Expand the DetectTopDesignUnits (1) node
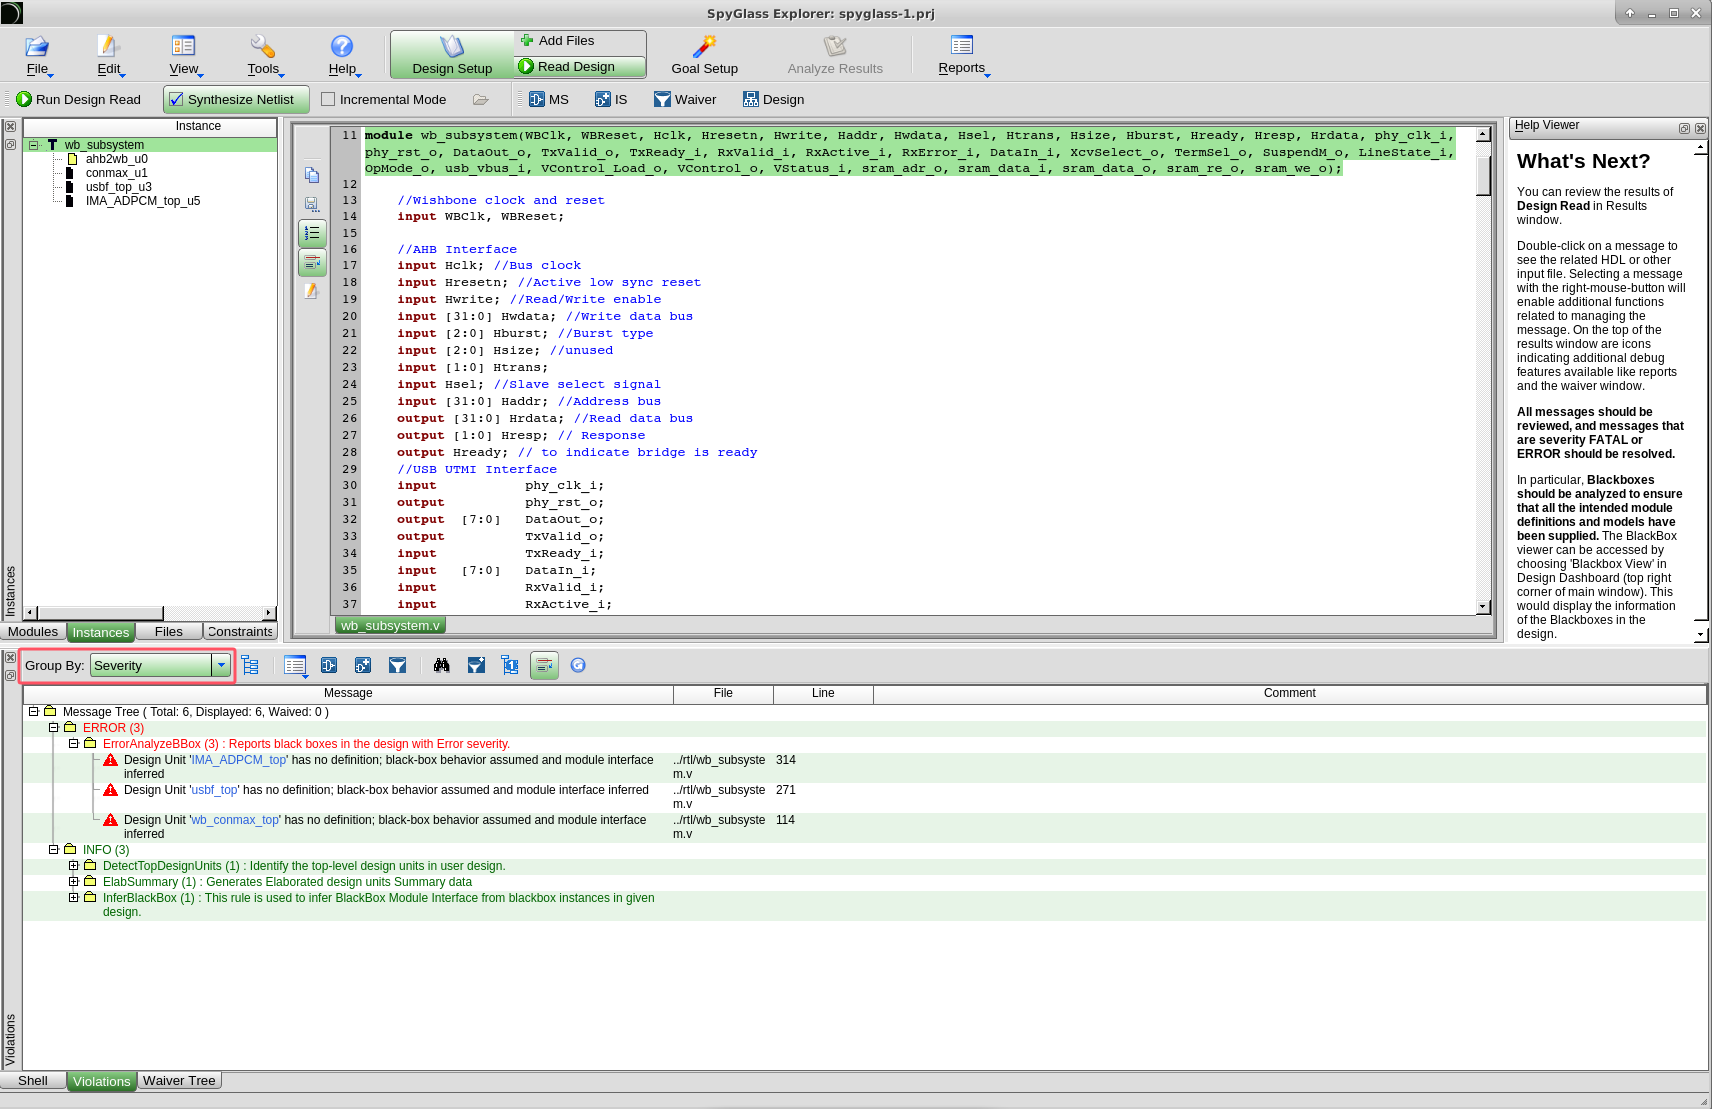 [x=73, y=866]
